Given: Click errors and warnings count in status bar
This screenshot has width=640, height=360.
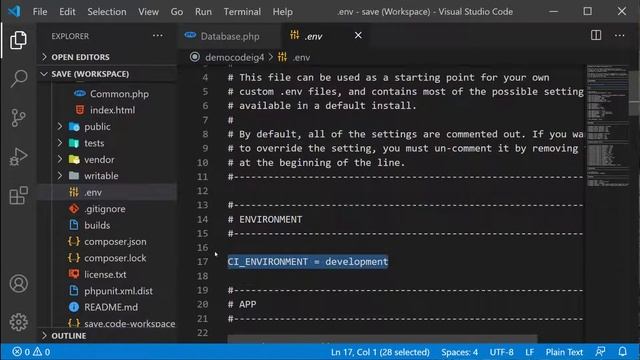Looking at the screenshot, I should 31,352.
